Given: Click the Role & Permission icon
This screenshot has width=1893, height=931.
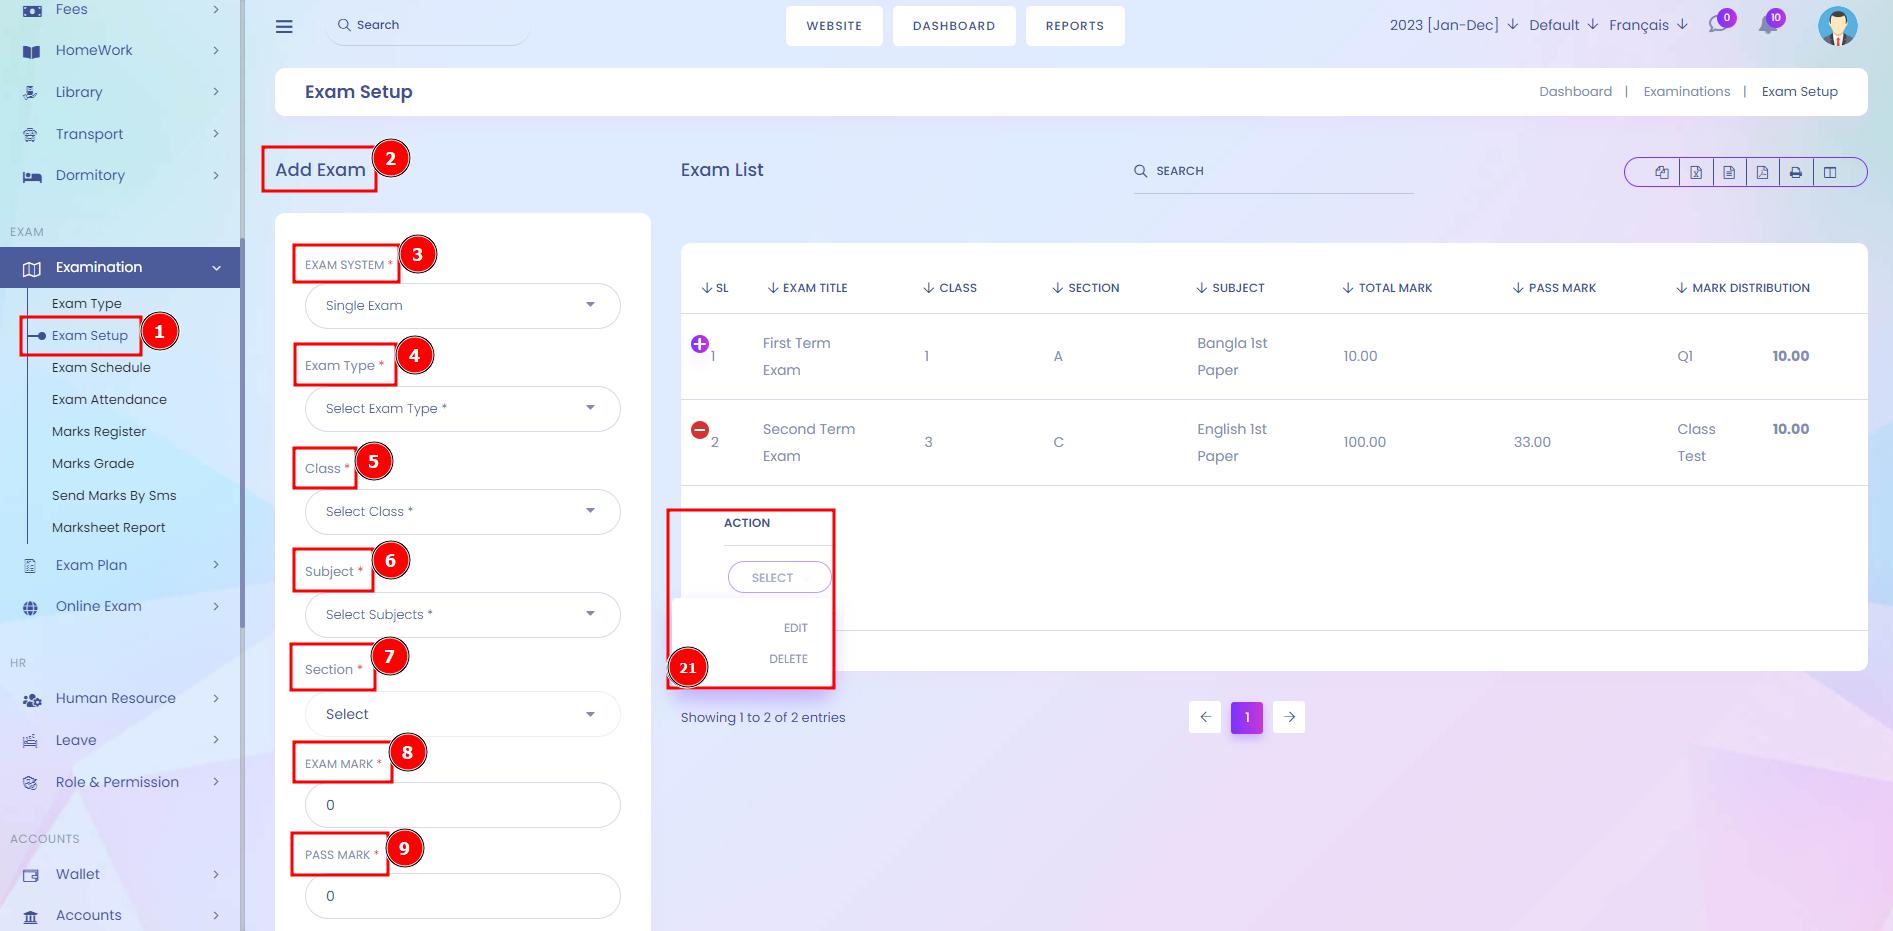Looking at the screenshot, I should [31, 783].
